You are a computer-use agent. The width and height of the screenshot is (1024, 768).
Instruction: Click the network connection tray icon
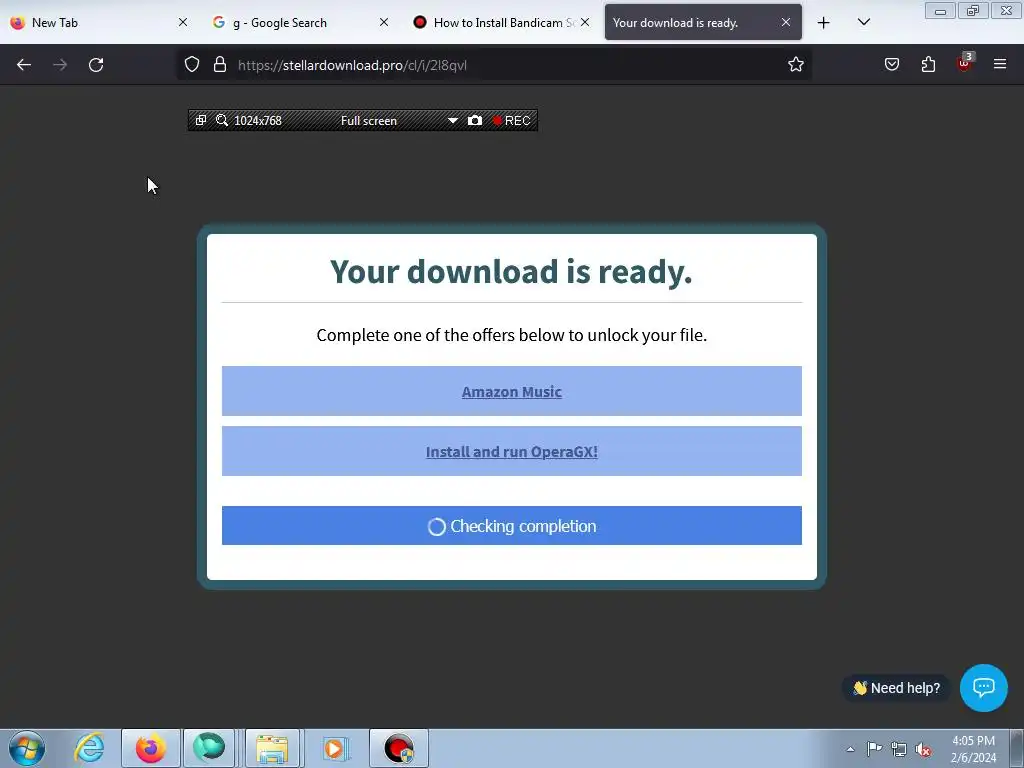point(899,749)
